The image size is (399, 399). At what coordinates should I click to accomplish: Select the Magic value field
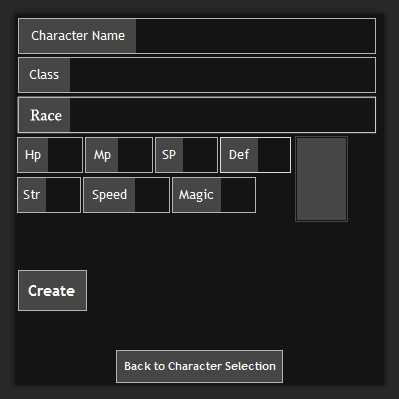pos(238,195)
